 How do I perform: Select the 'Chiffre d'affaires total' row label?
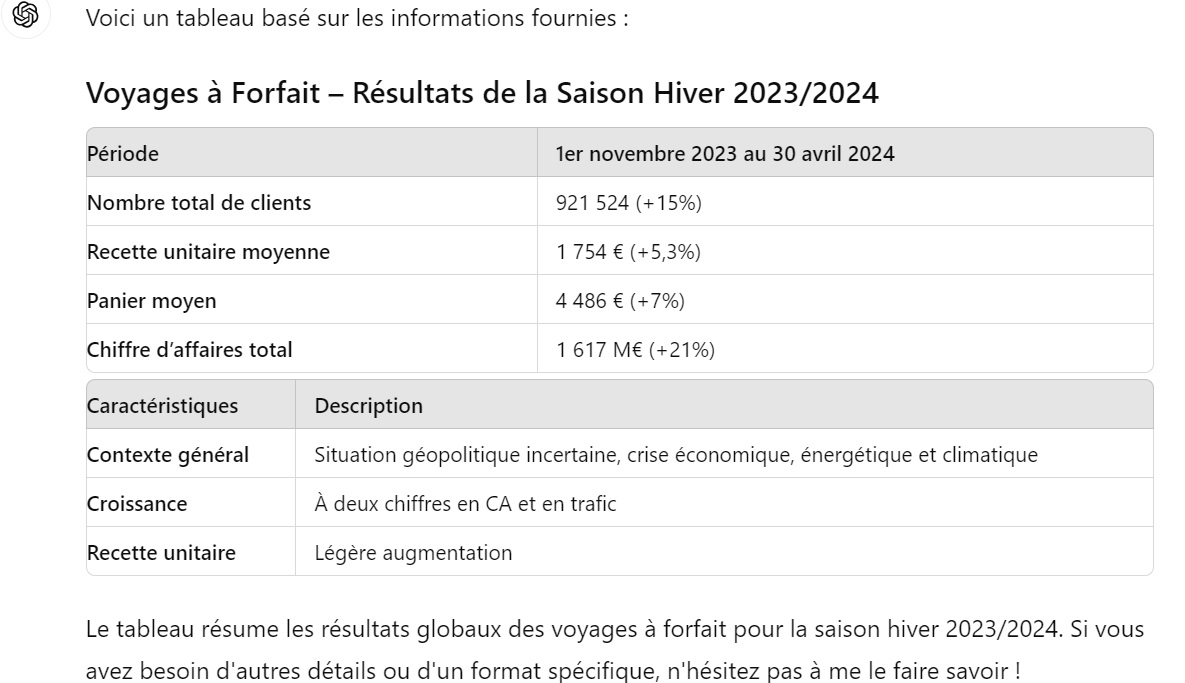pyautogui.click(x=190, y=350)
